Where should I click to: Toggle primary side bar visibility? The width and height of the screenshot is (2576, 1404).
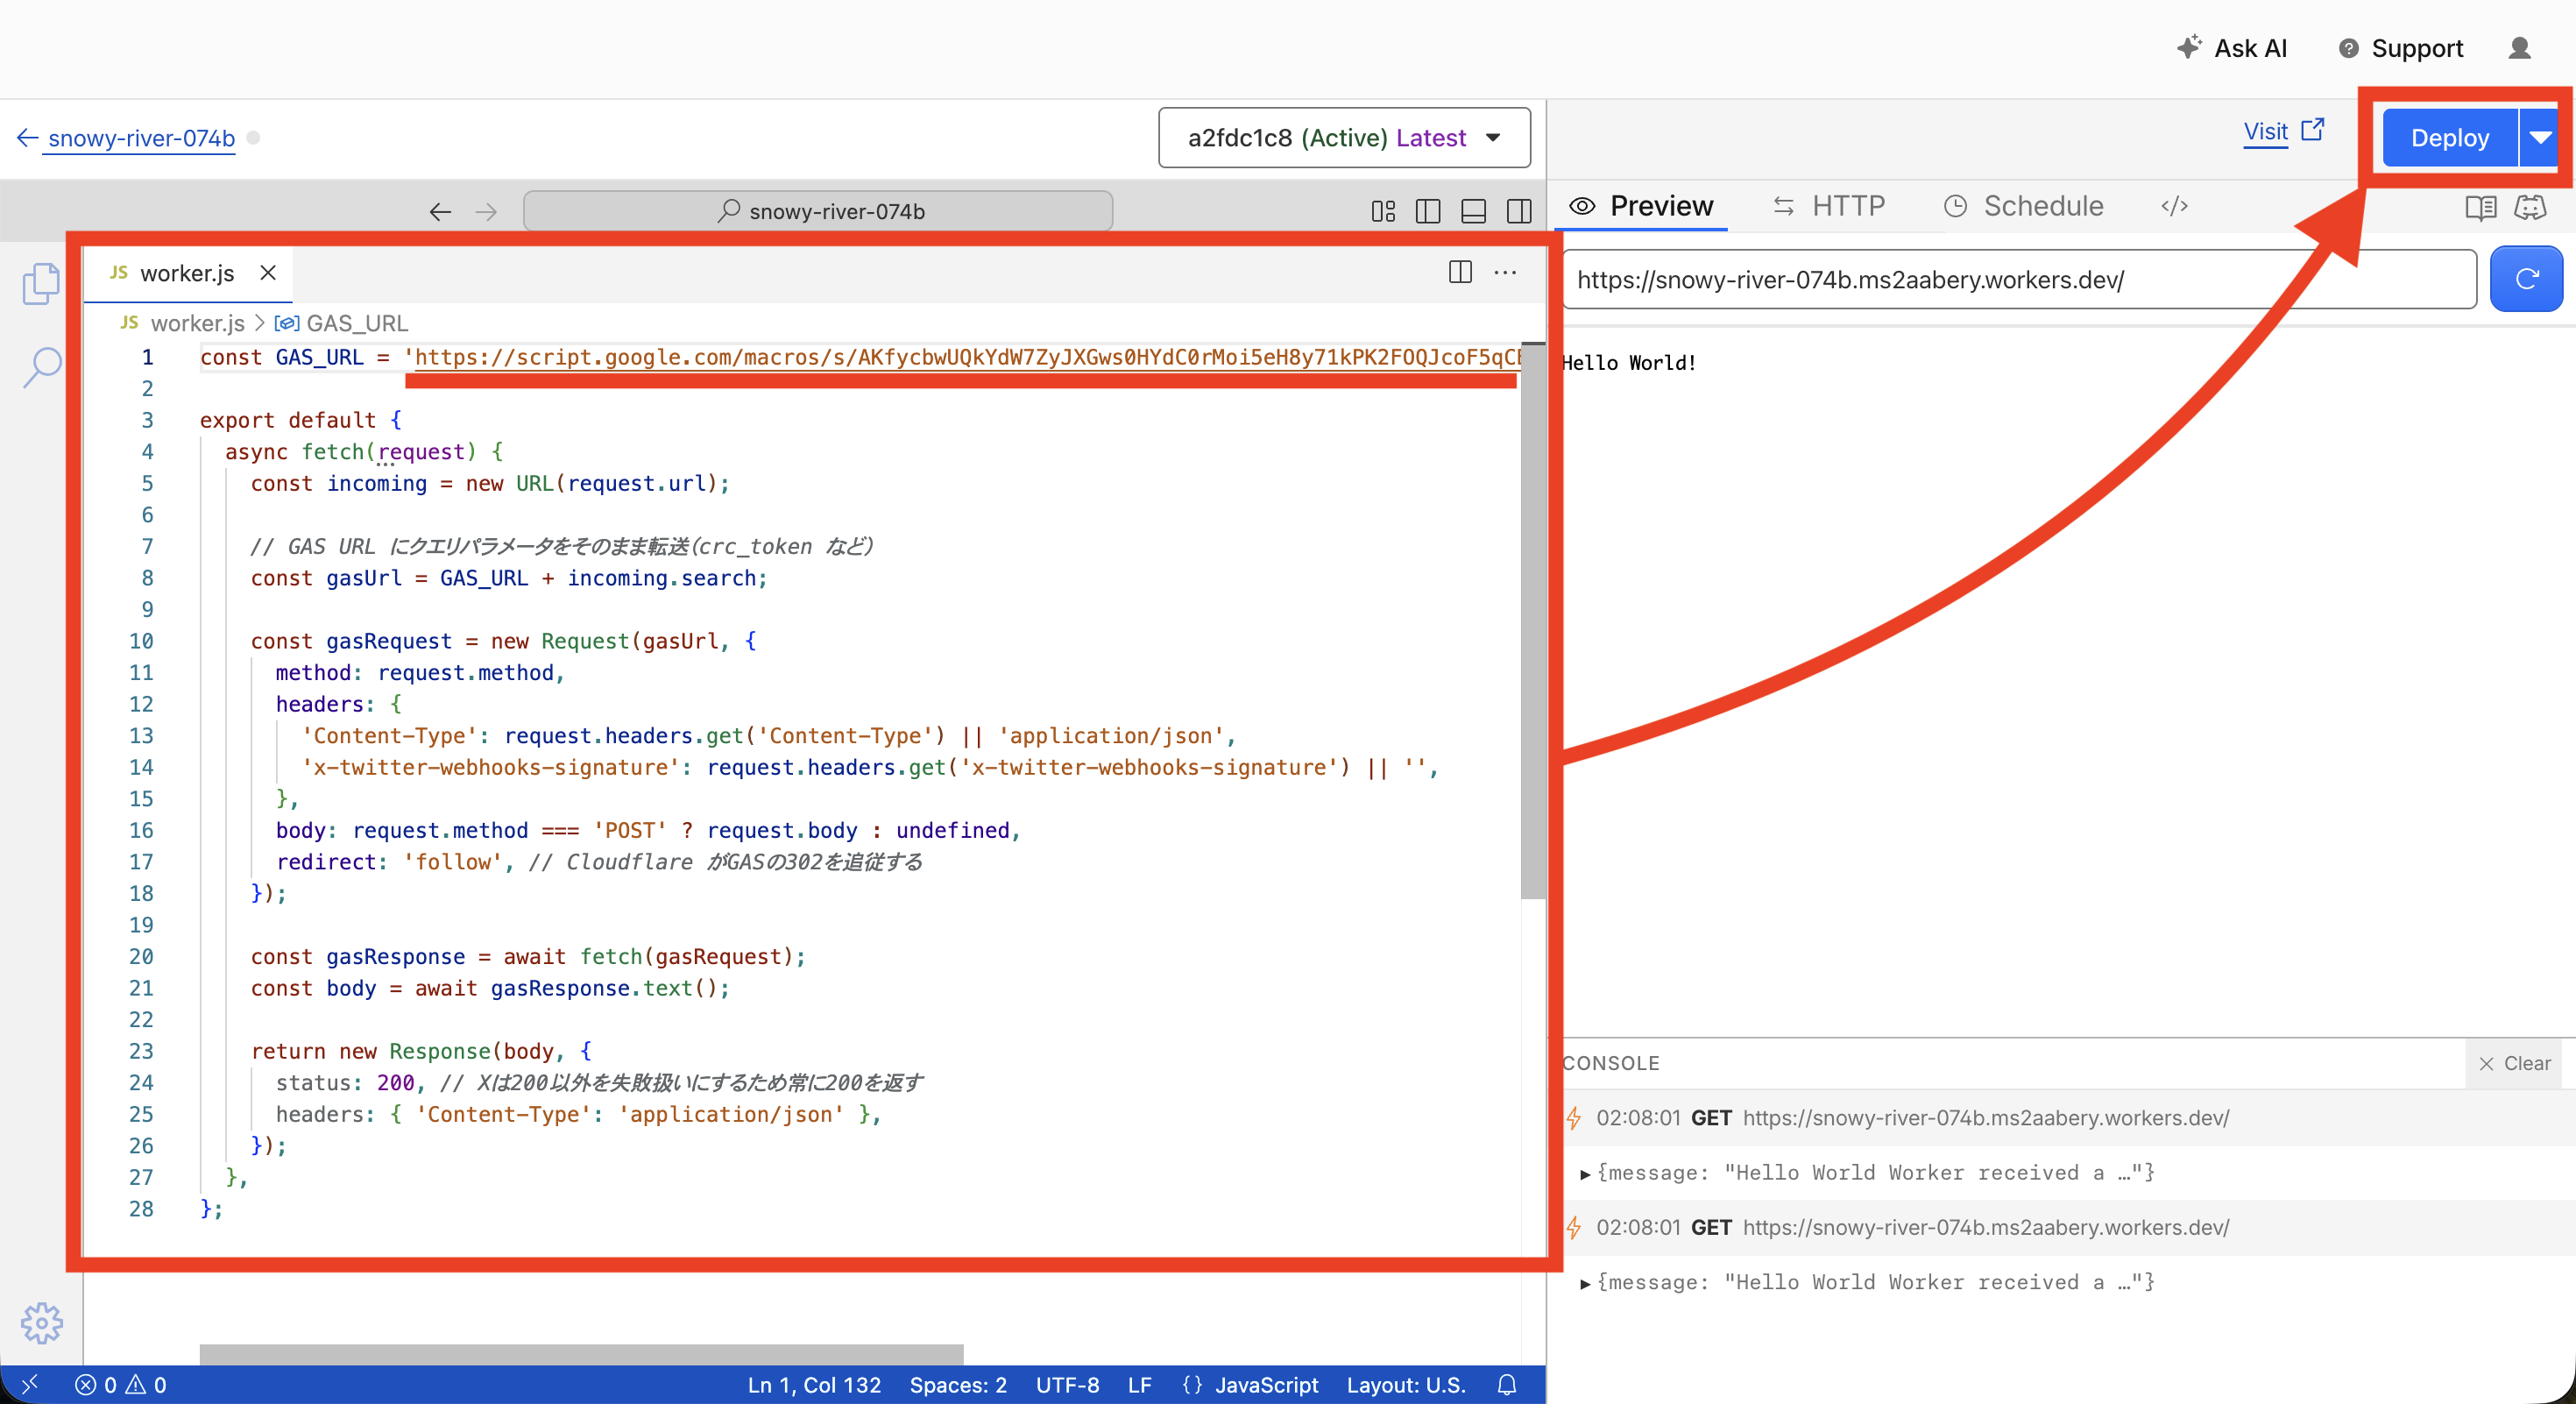pos(1428,211)
